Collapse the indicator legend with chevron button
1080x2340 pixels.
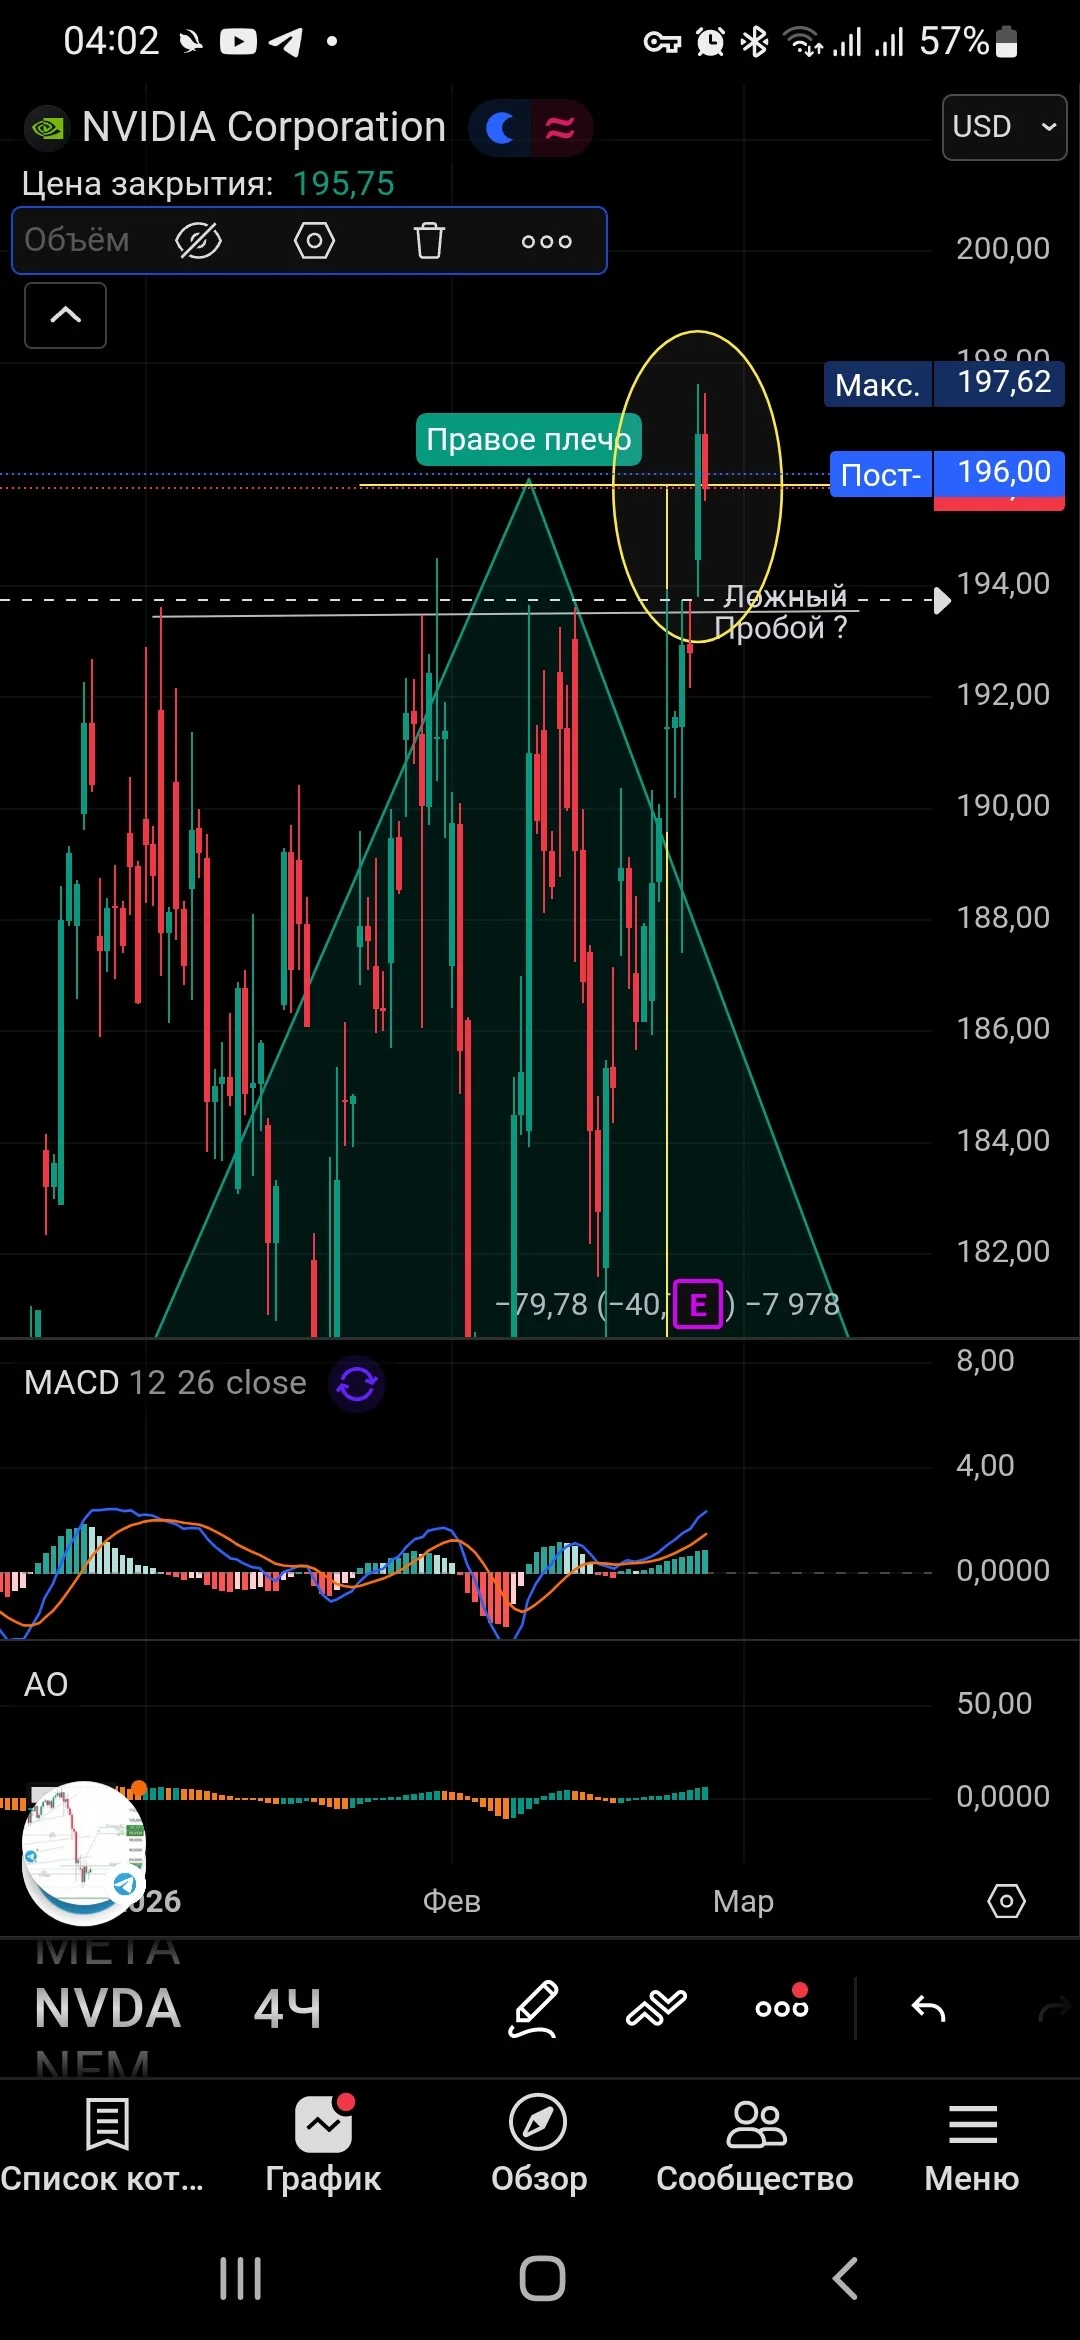(x=65, y=315)
